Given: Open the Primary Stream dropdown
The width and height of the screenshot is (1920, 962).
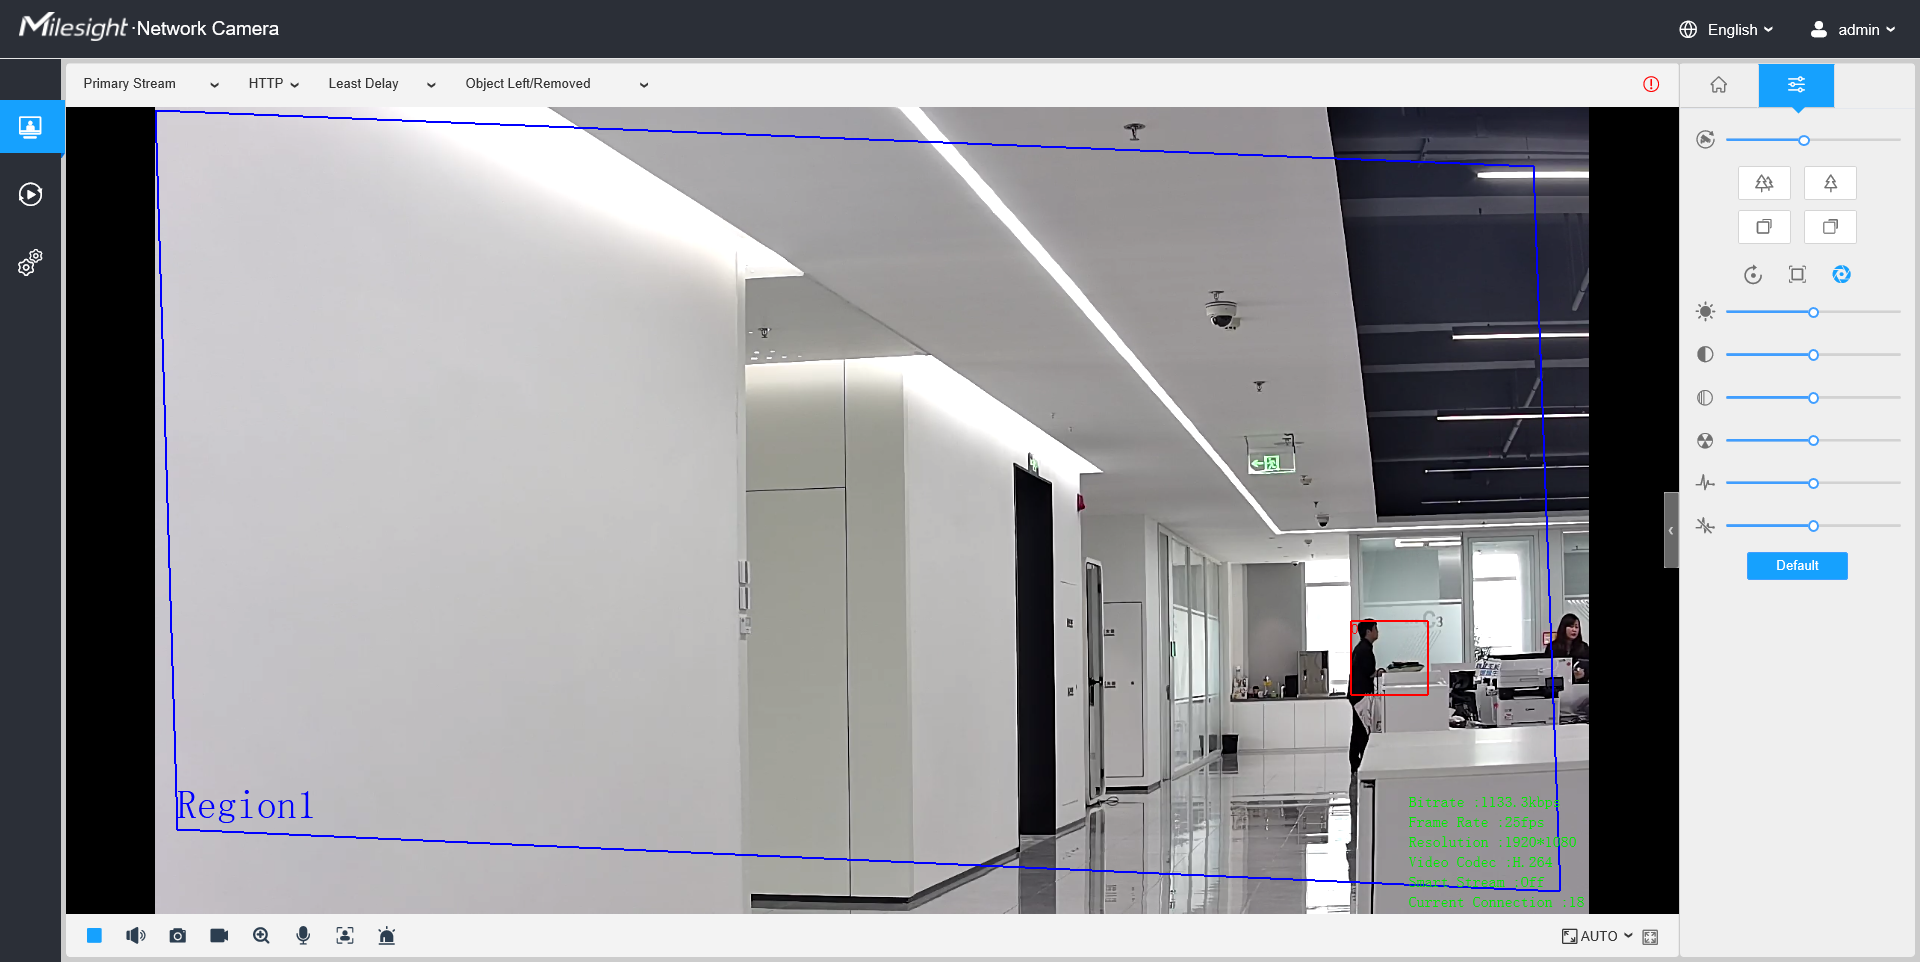Looking at the screenshot, I should tap(151, 84).
